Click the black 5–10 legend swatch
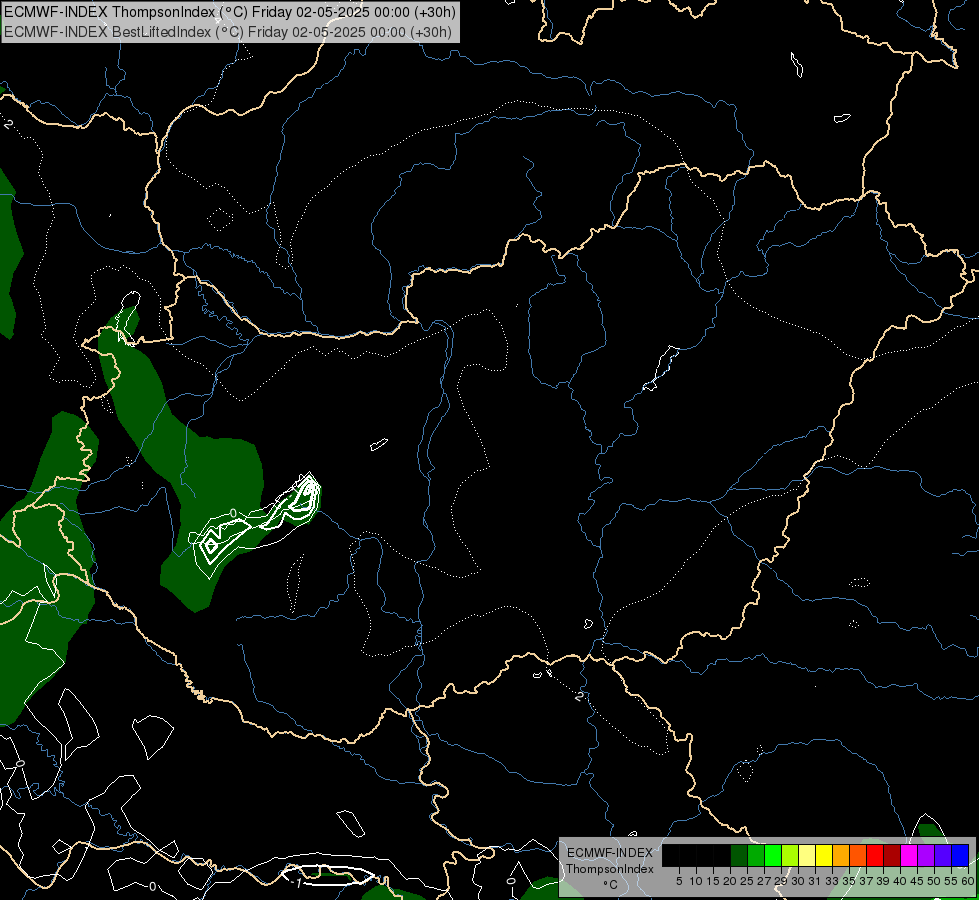The image size is (979, 900). tap(687, 856)
